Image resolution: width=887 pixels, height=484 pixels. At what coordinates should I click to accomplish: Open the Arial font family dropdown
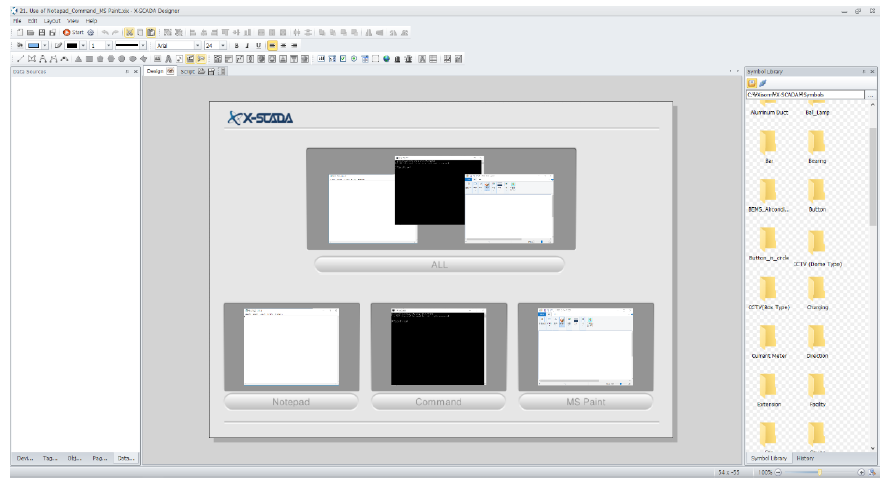click(197, 46)
